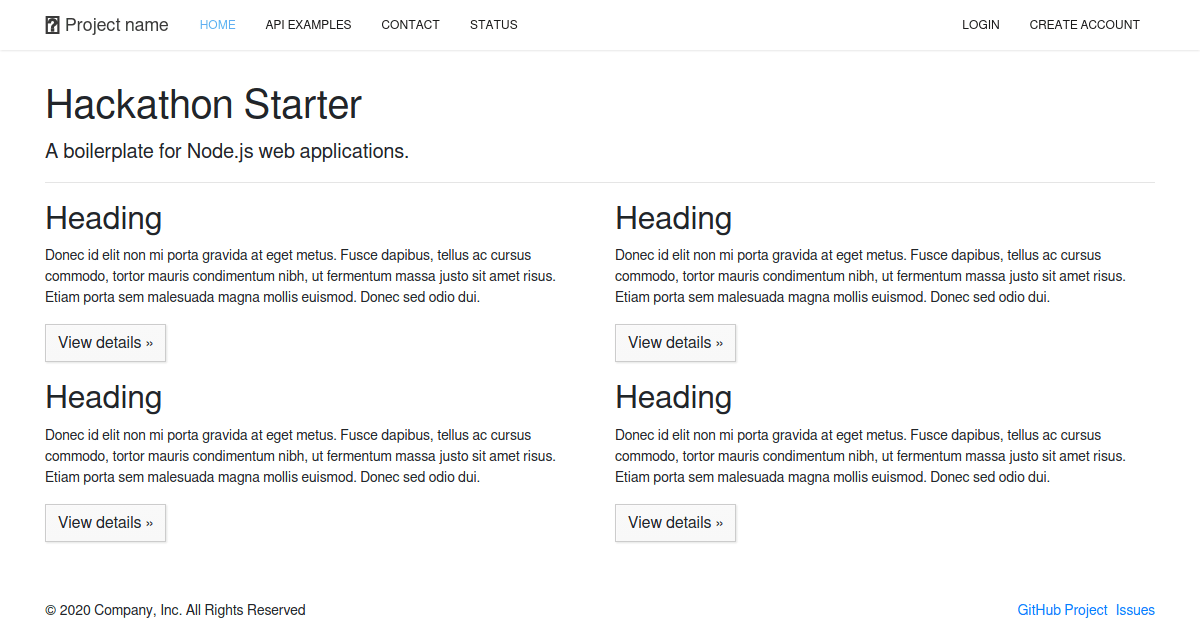
Task: Click View details under bottom-left Heading
Action: click(105, 522)
